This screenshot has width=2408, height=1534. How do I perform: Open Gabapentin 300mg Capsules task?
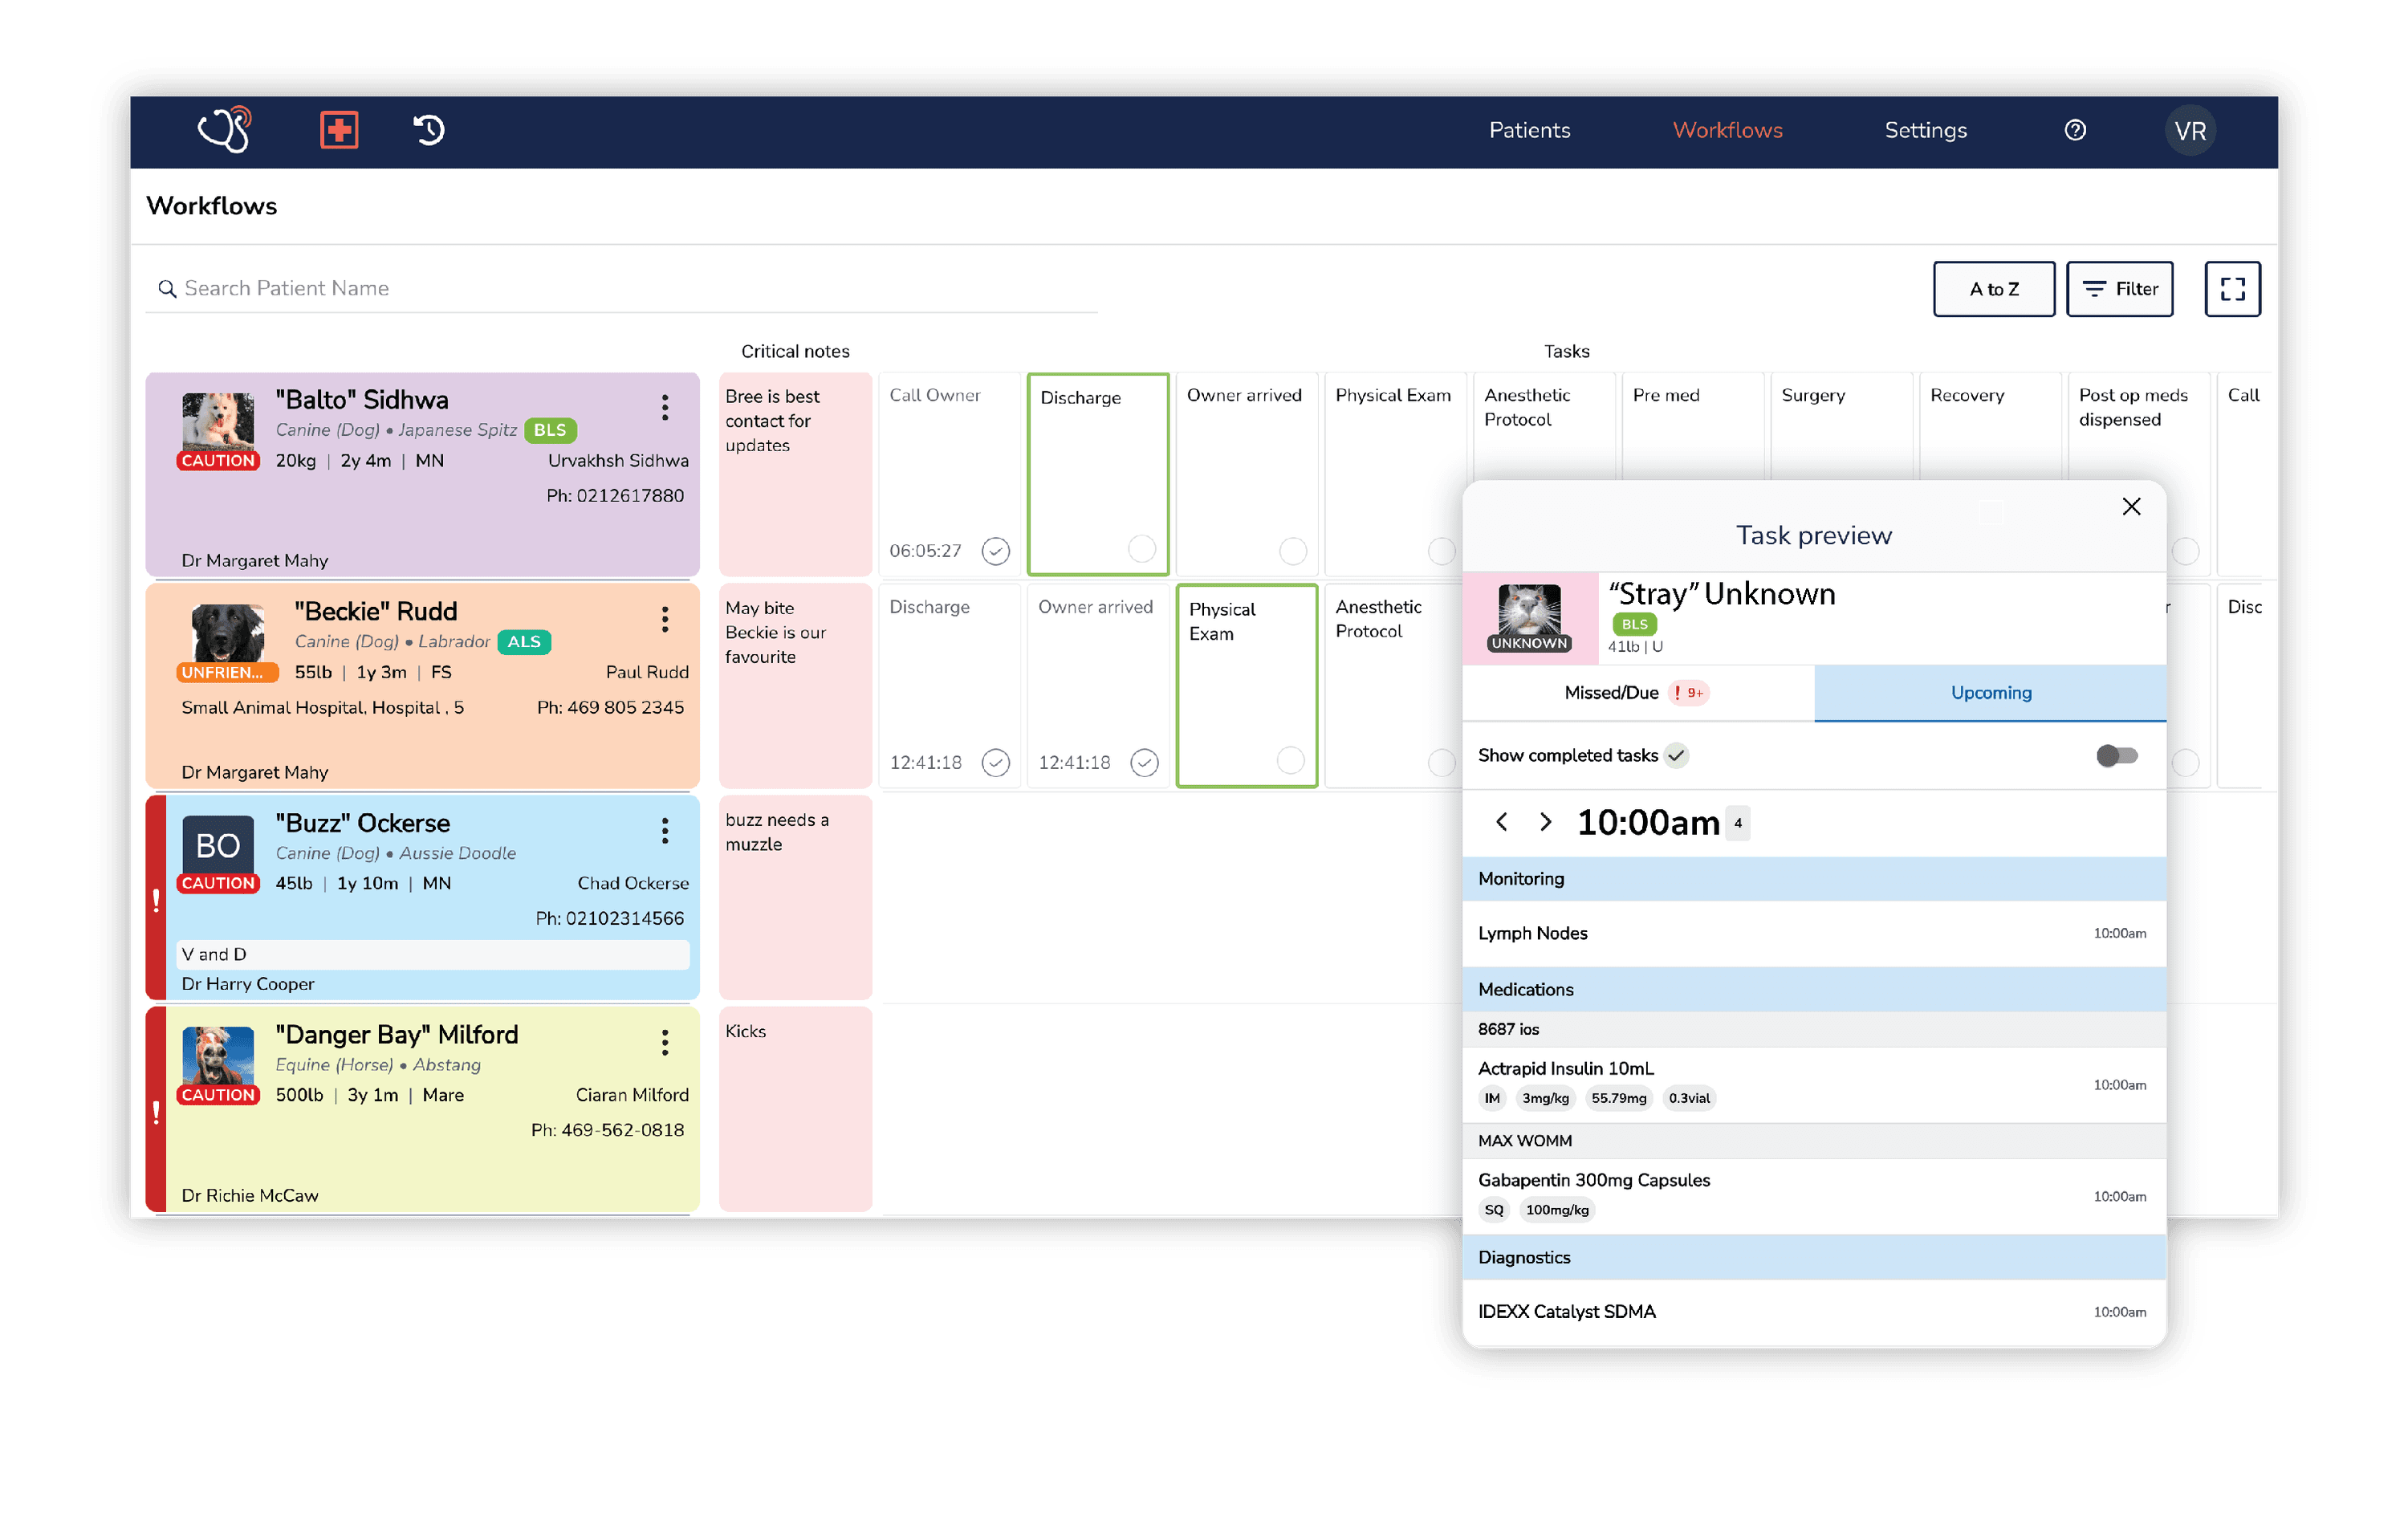pos(1813,1196)
